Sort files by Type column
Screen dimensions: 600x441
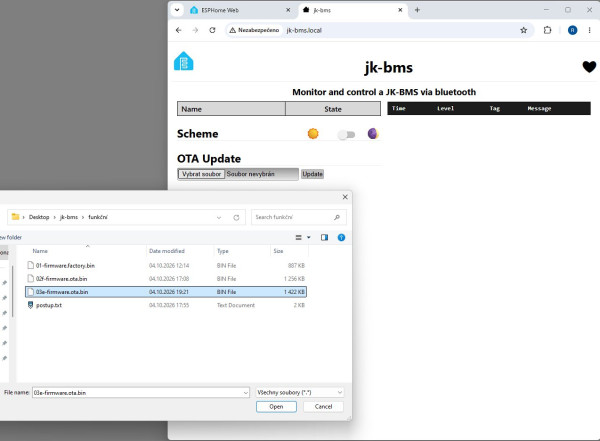(223, 251)
